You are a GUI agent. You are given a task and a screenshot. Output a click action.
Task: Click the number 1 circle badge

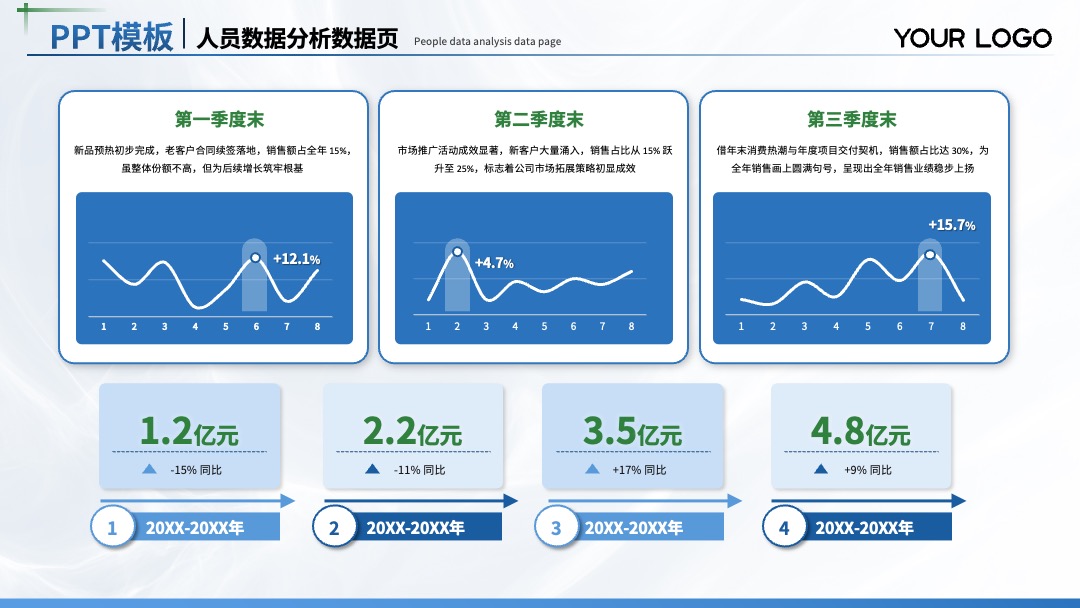[112, 527]
